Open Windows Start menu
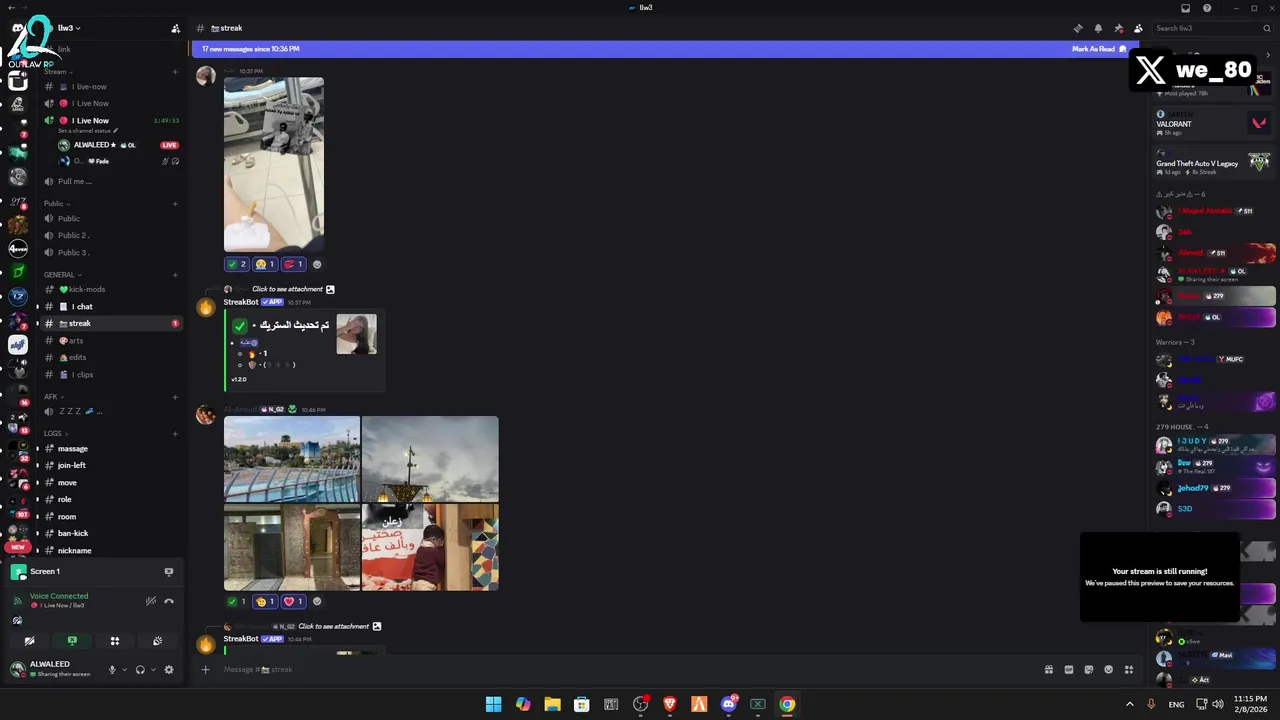1280x720 pixels. tap(494, 704)
